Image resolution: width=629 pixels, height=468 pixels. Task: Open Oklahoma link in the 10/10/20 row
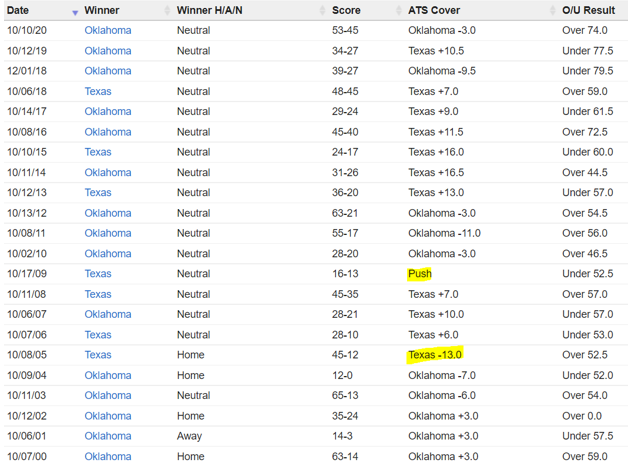point(107,30)
